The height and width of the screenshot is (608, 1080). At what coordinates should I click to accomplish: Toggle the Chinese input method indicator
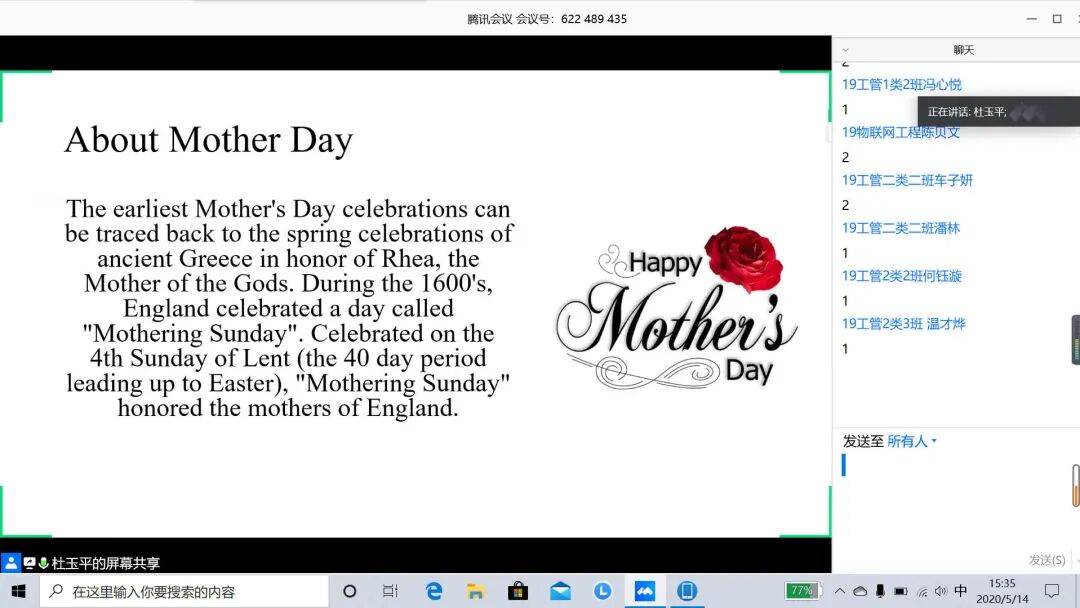[961, 591]
